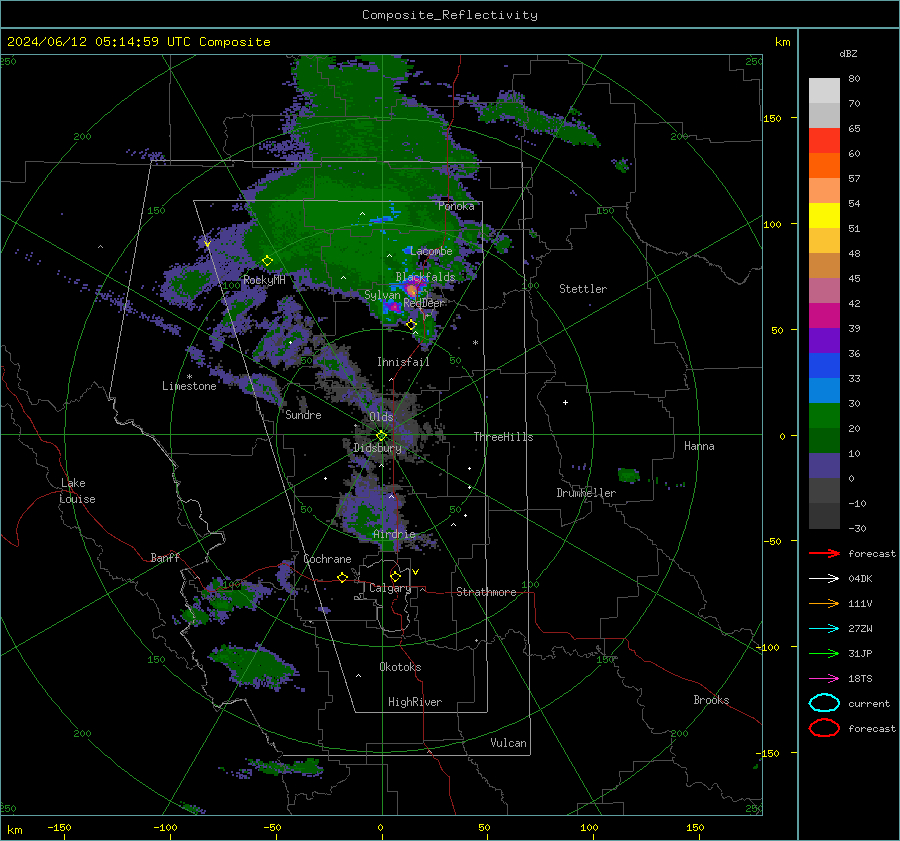Image resolution: width=900 pixels, height=841 pixels.
Task: Click the Hanna city label
Action: point(699,446)
